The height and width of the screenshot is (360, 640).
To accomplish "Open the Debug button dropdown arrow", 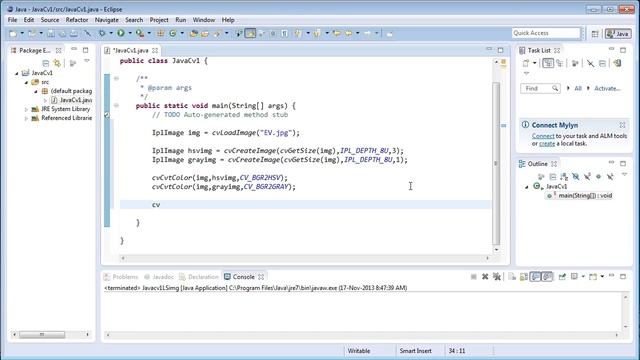I will [x=111, y=33].
